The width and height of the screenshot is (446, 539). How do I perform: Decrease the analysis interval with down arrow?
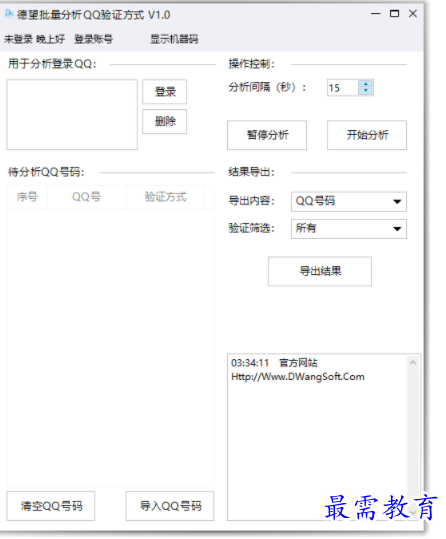[x=366, y=91]
